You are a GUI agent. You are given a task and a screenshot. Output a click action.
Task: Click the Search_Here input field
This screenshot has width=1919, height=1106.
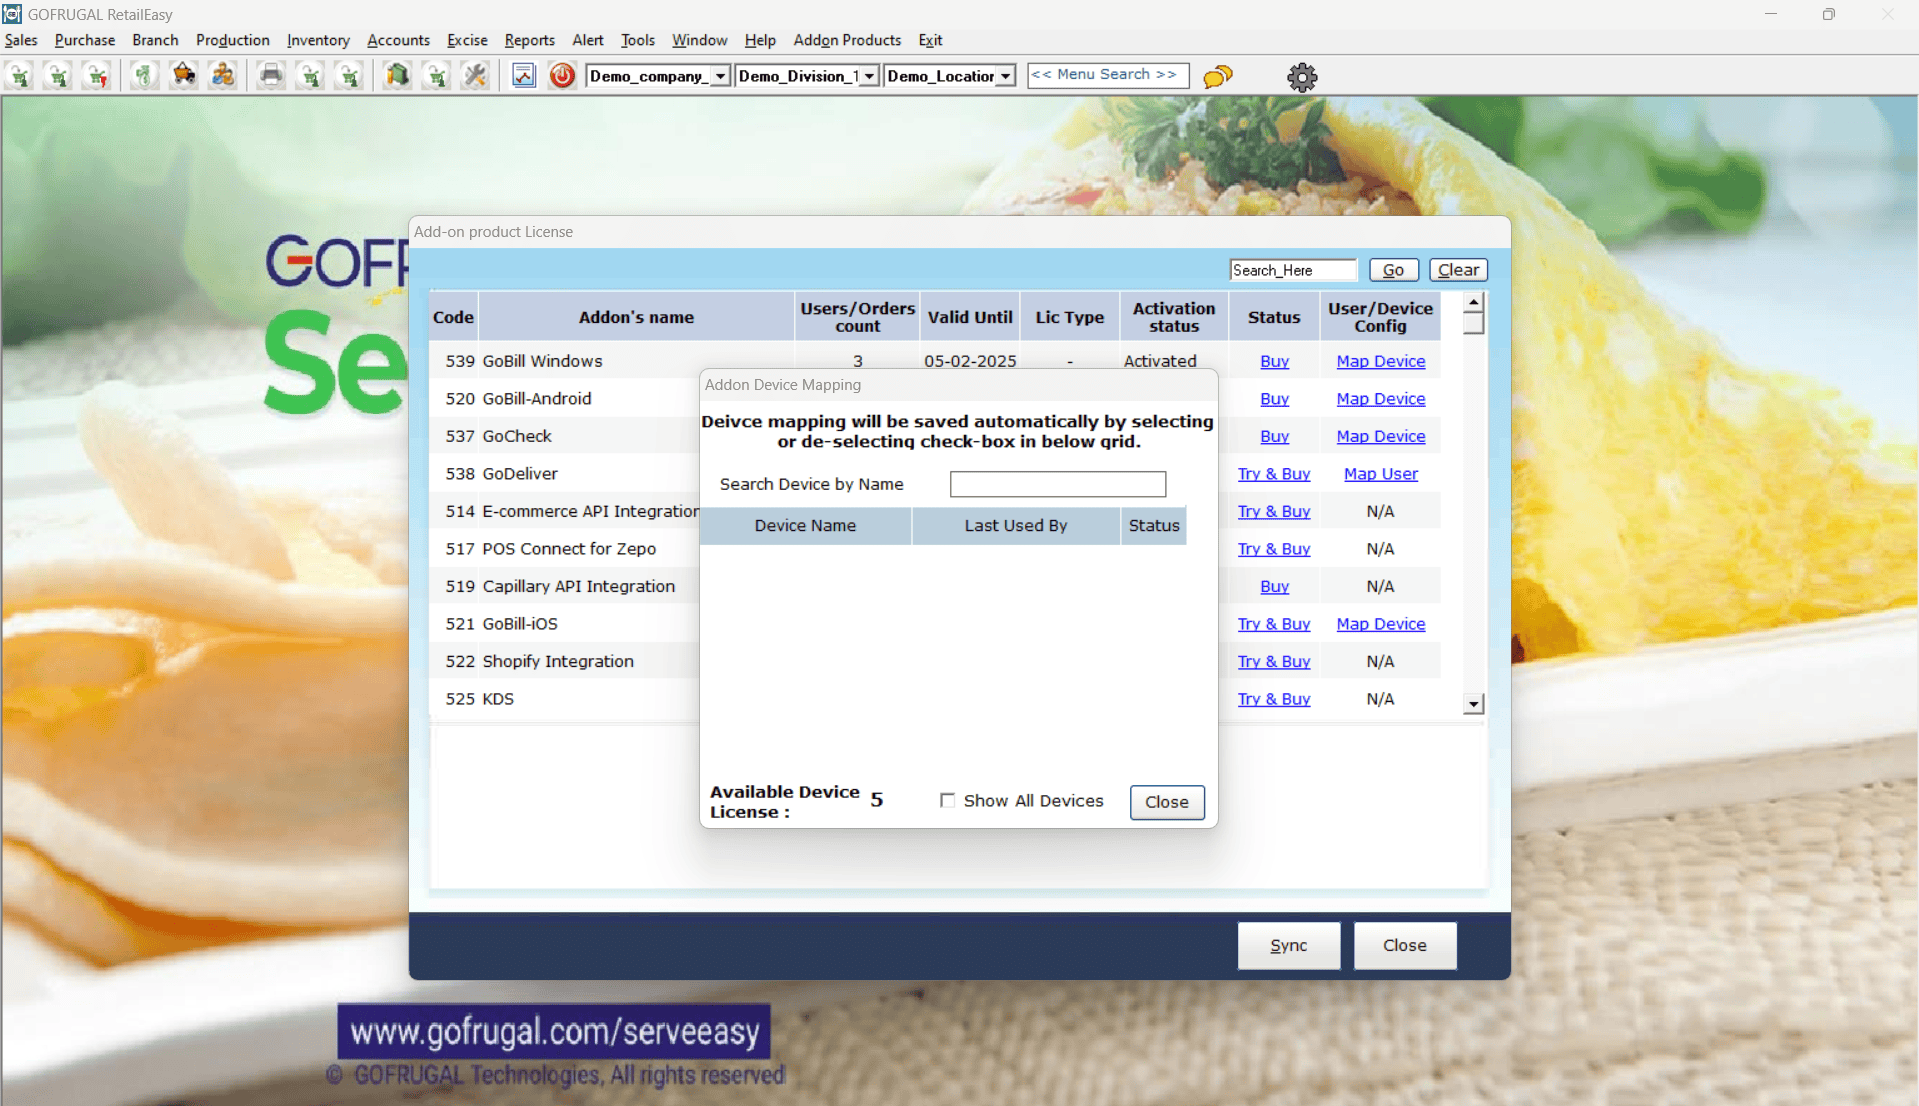click(x=1293, y=270)
